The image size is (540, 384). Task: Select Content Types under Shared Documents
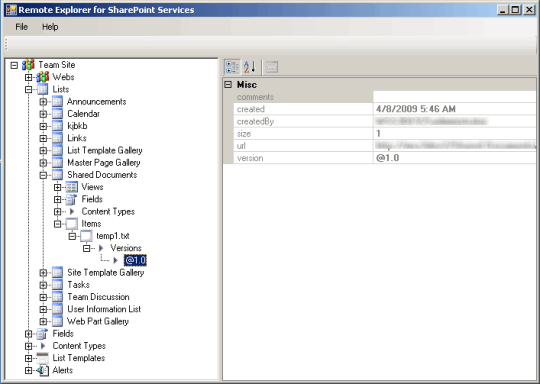(x=108, y=211)
